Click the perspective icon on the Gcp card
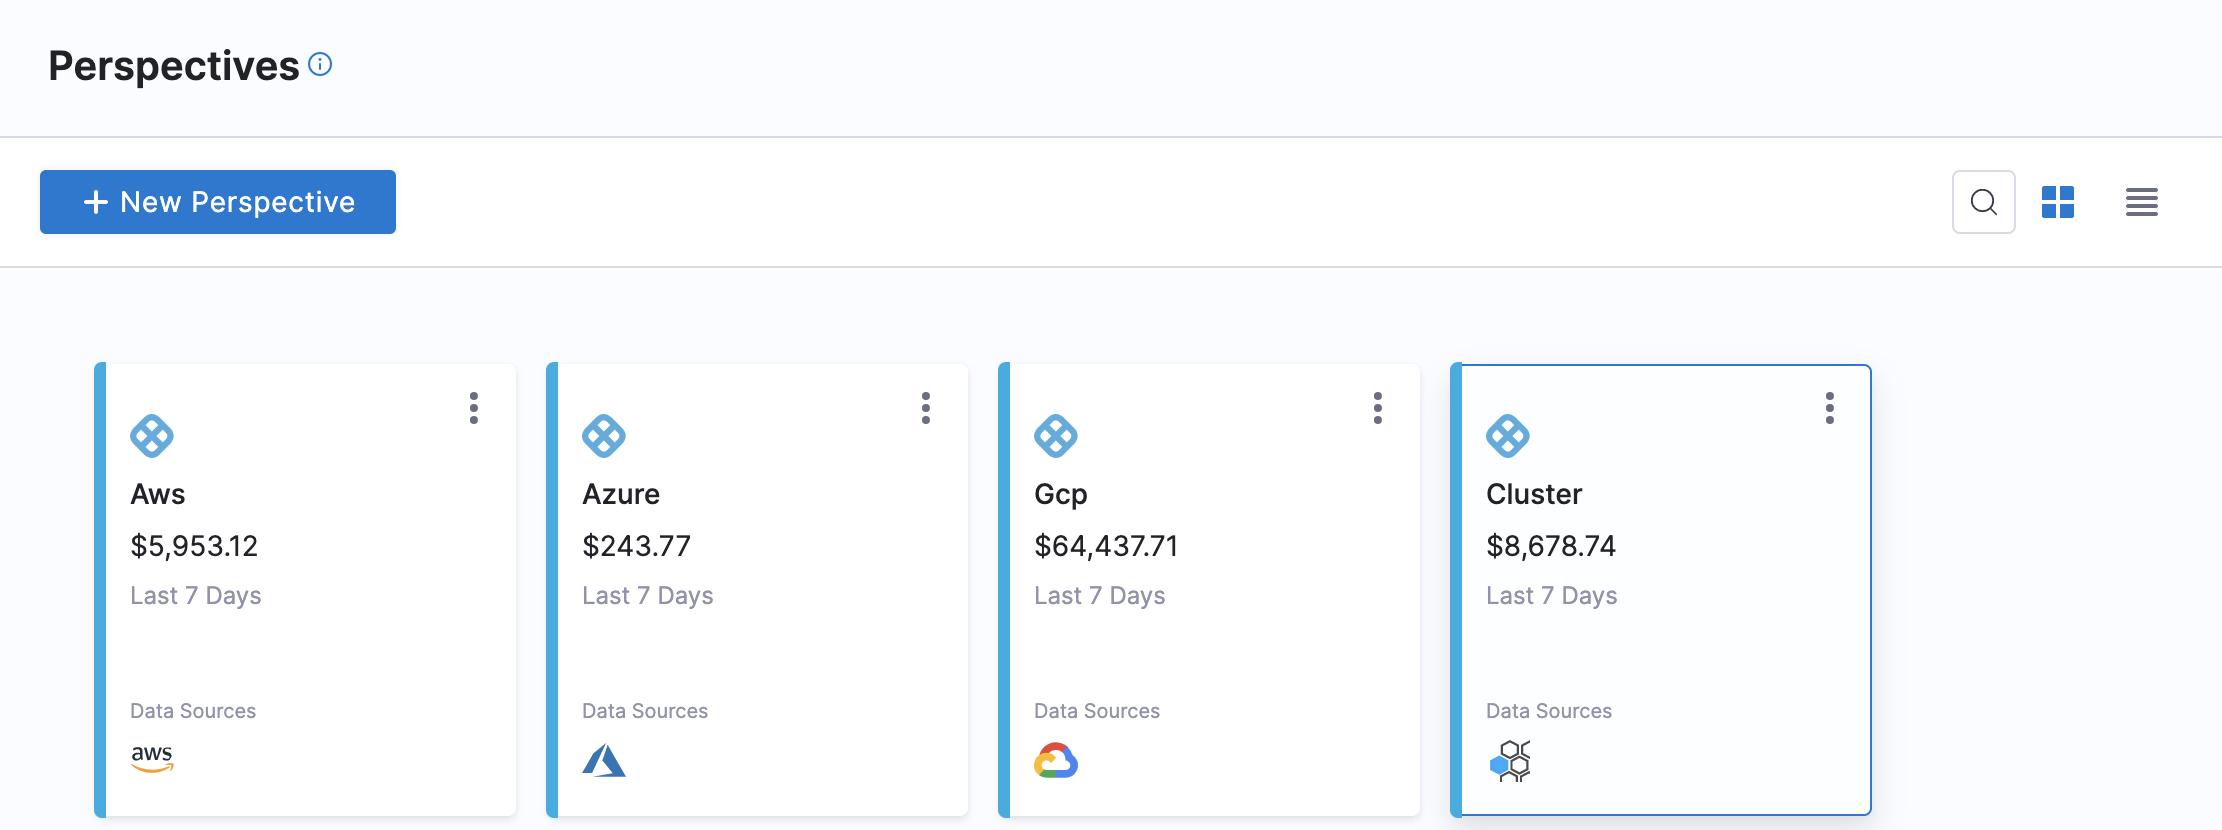This screenshot has height=830, width=2222. coord(1056,436)
